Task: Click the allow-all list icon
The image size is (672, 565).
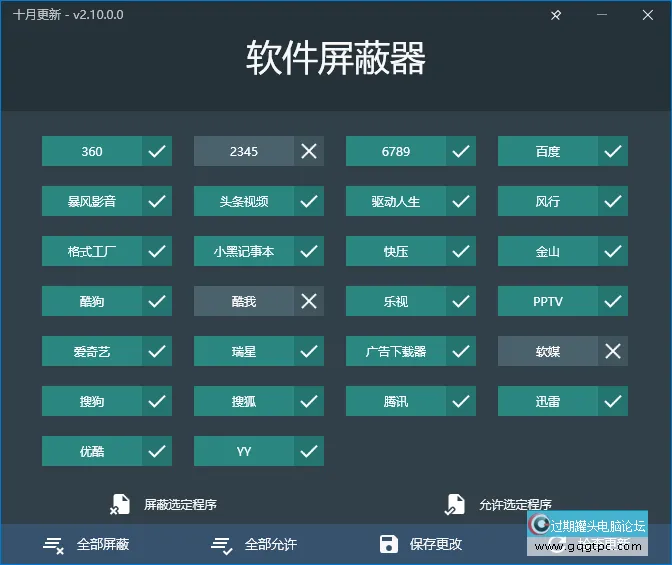Action: click(x=222, y=545)
